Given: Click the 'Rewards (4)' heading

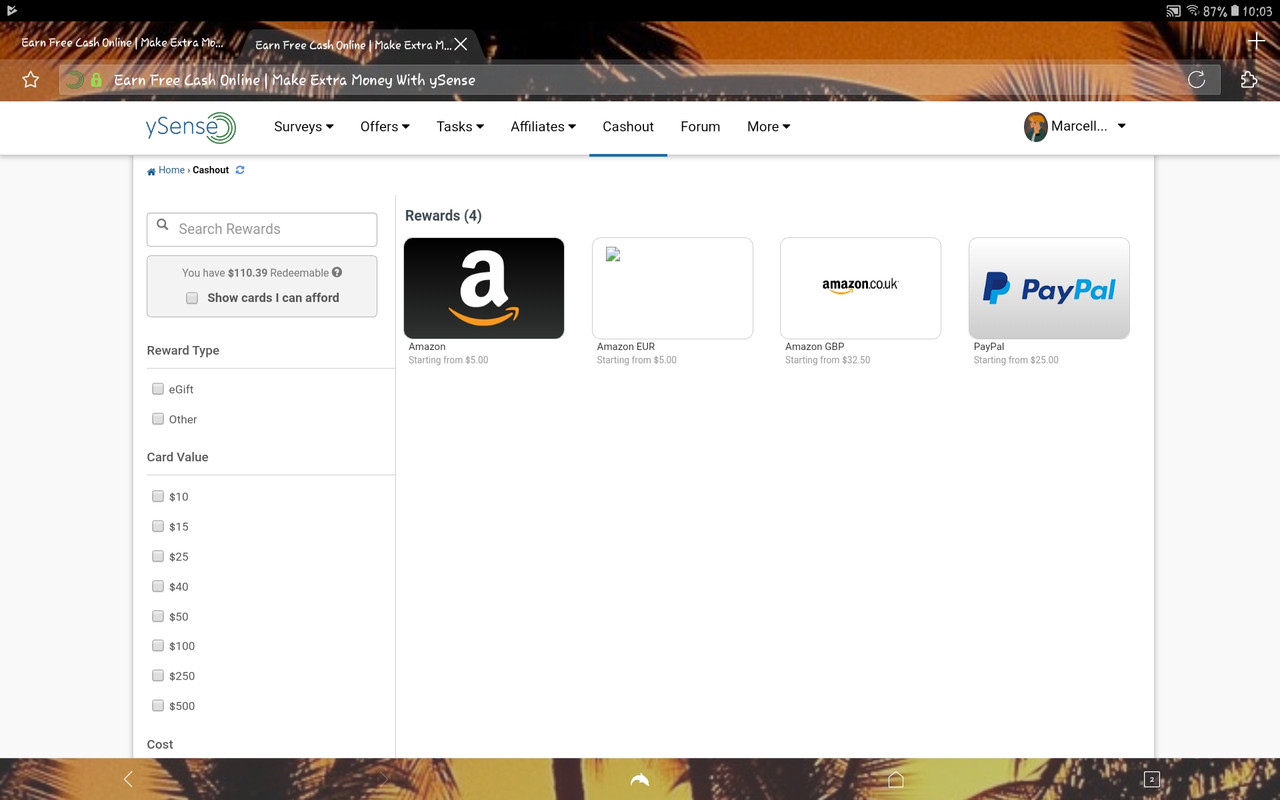Looking at the screenshot, I should pyautogui.click(x=443, y=216).
